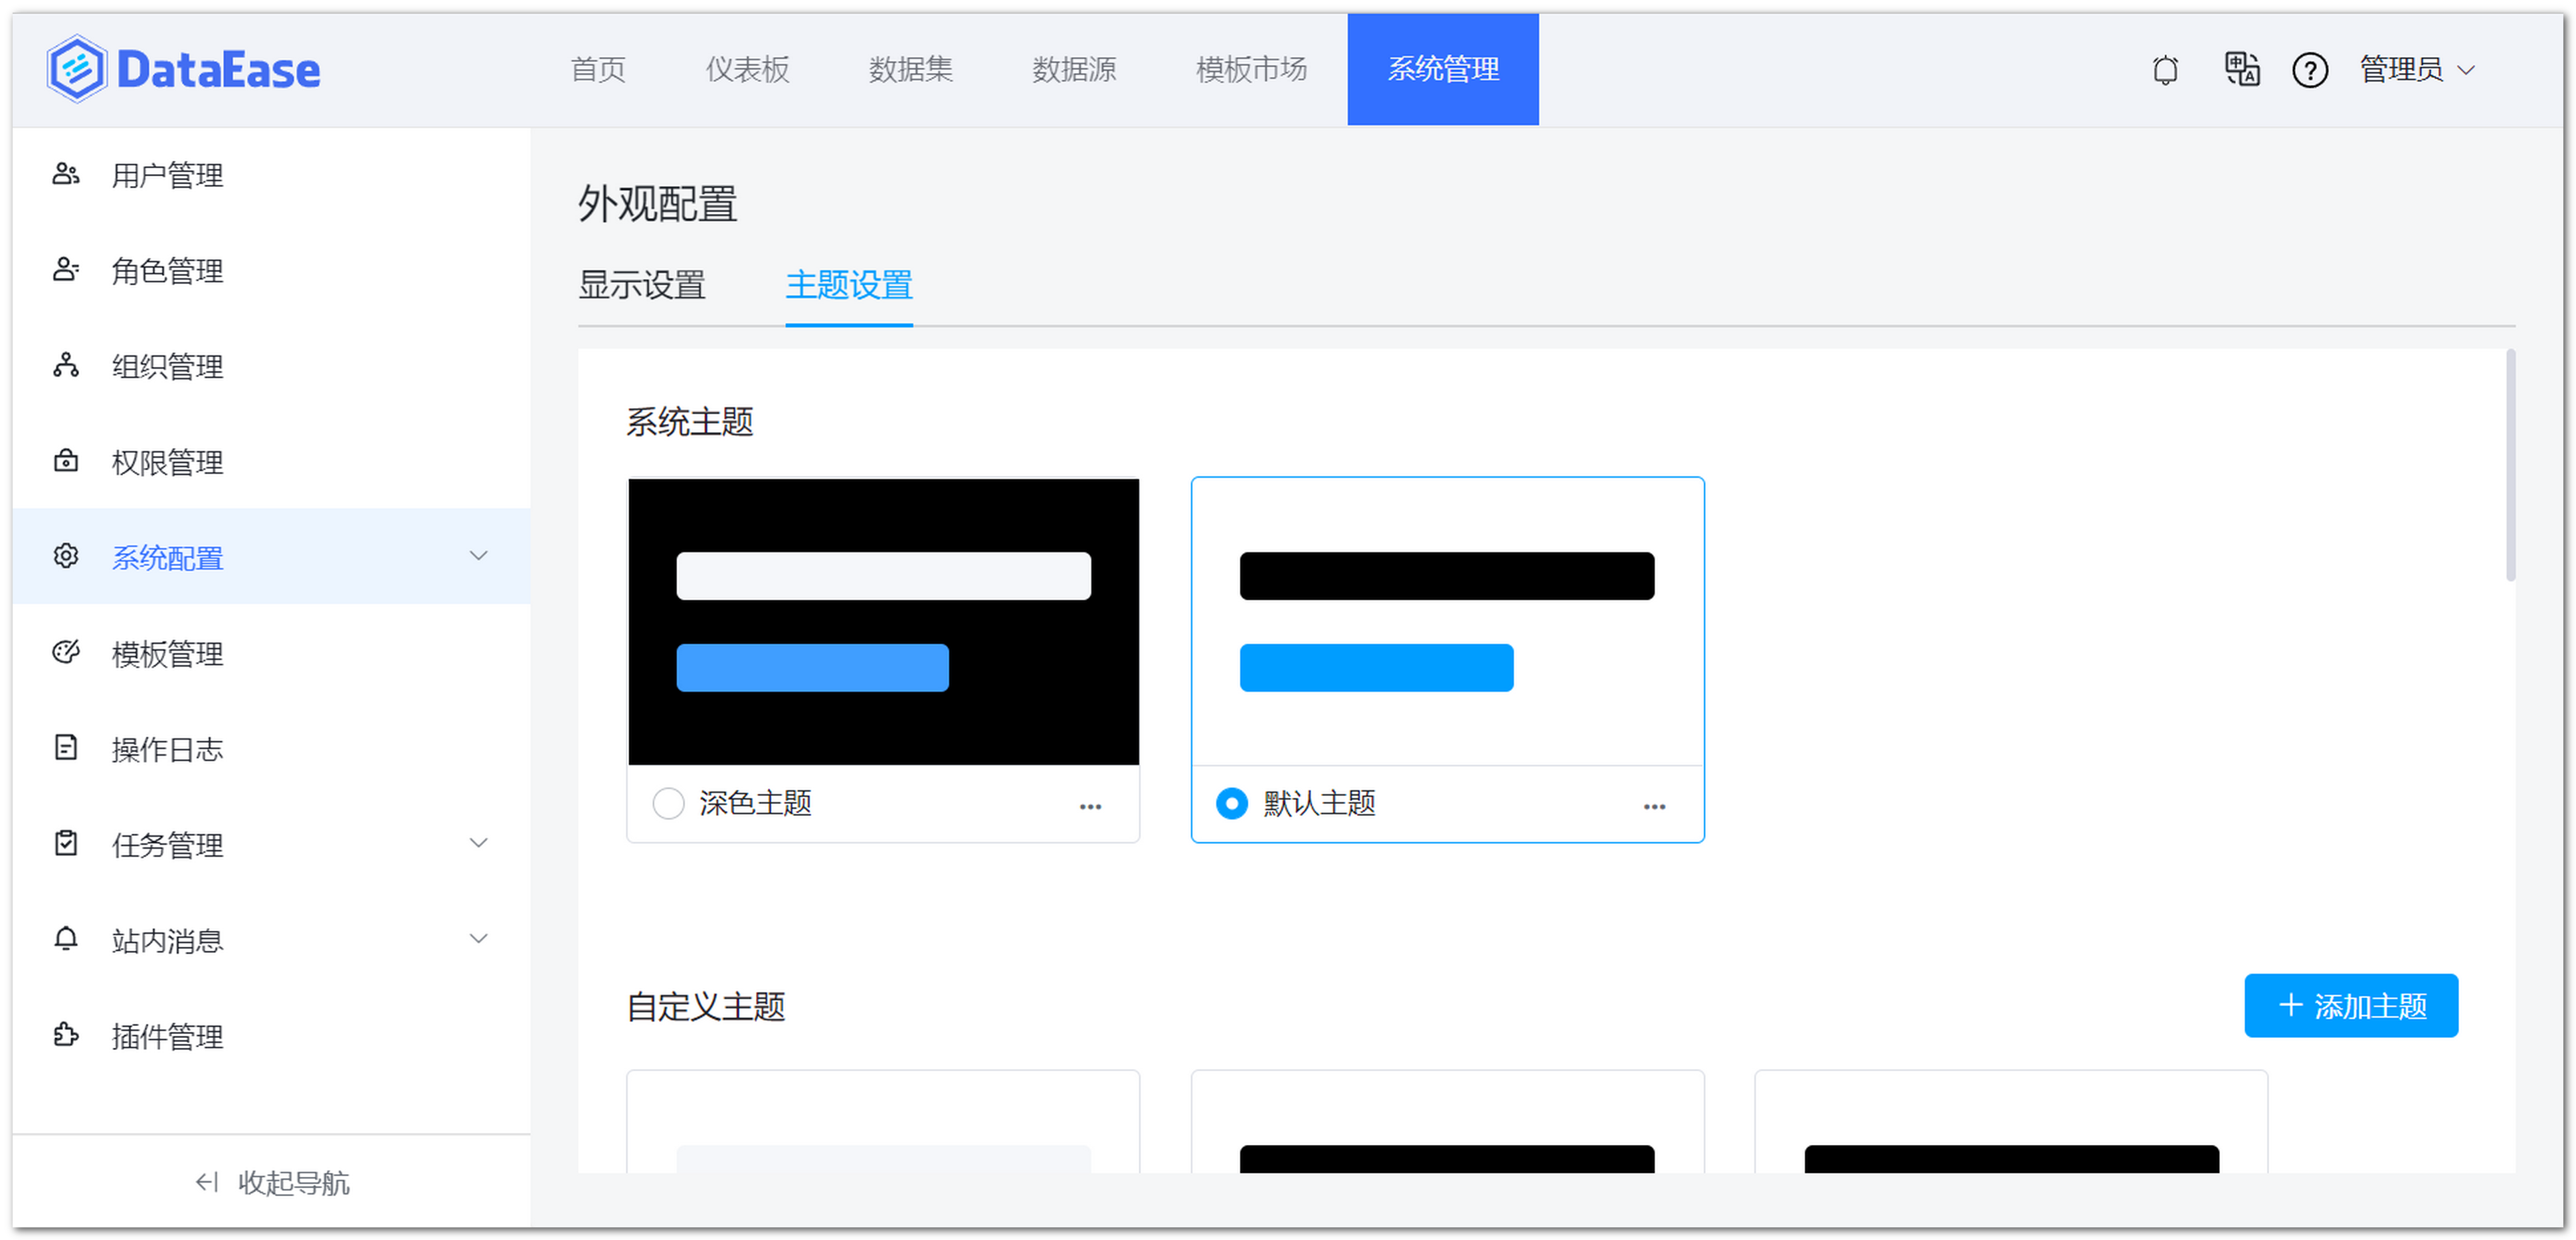Viewport: 2576px width, 1240px height.
Task: Open the 数据集 menu
Action: pyautogui.click(x=910, y=69)
